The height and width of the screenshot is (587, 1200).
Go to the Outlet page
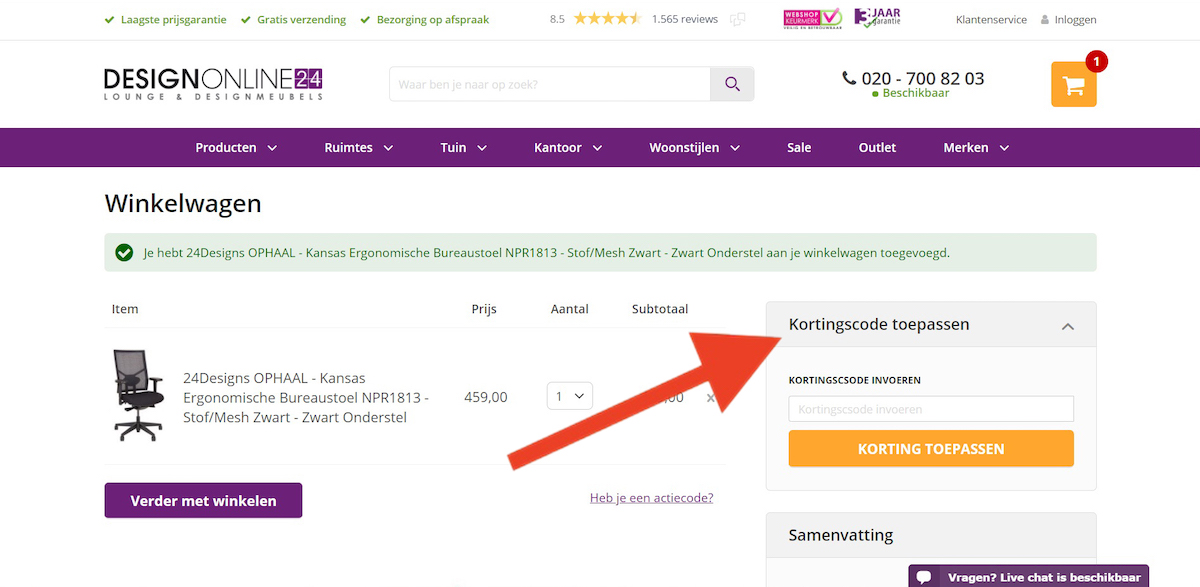[877, 147]
